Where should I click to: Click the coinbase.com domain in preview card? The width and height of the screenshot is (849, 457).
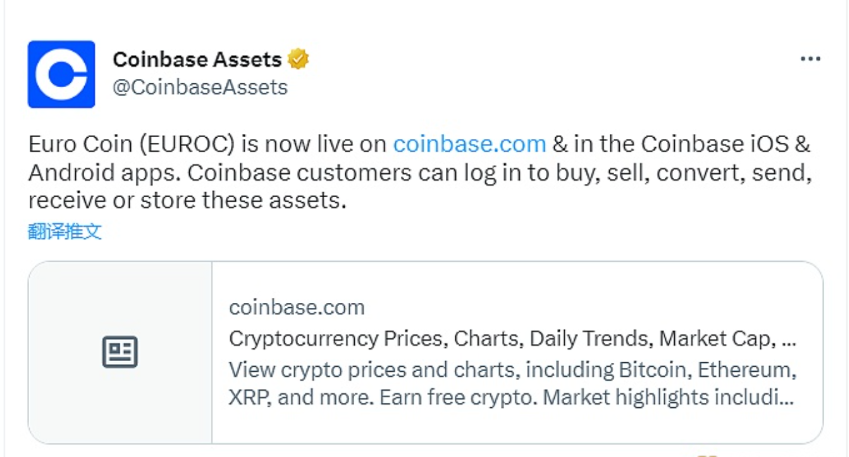[296, 307]
